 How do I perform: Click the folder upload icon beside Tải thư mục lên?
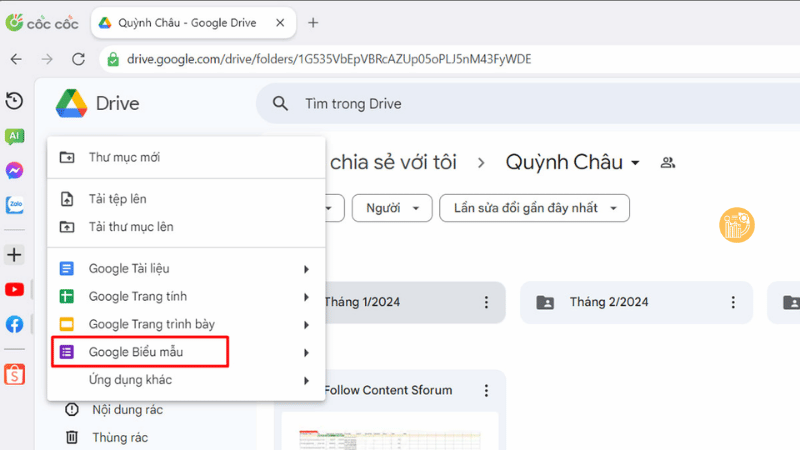pos(67,227)
